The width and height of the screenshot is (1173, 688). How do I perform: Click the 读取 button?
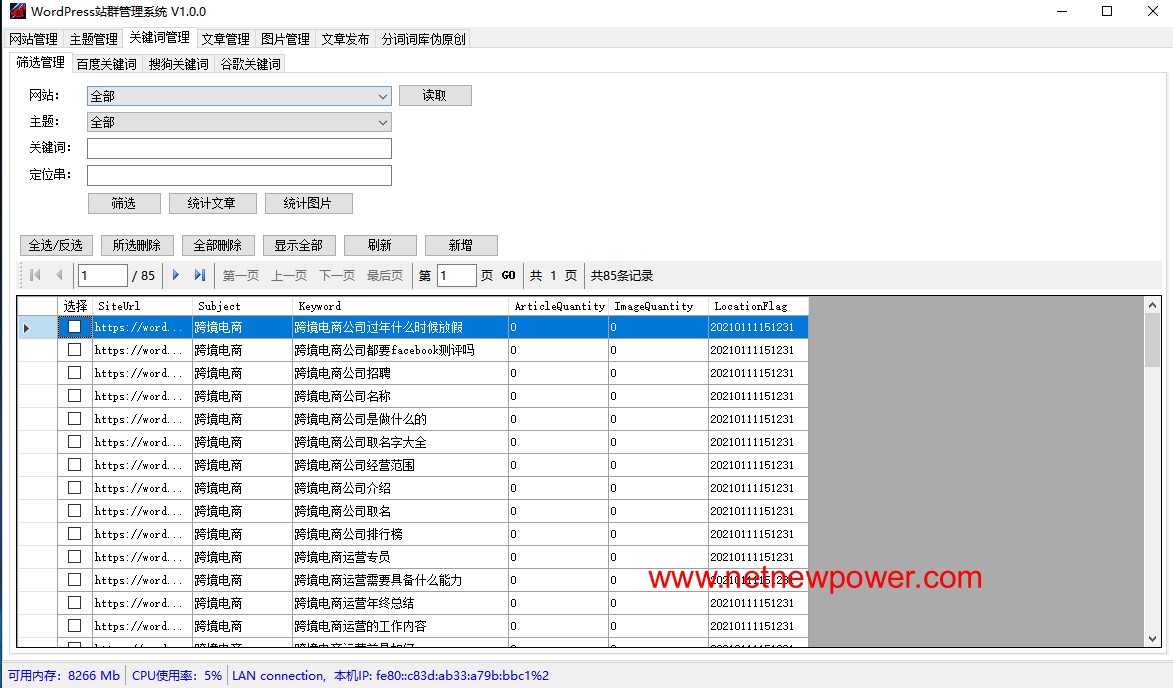(x=435, y=95)
